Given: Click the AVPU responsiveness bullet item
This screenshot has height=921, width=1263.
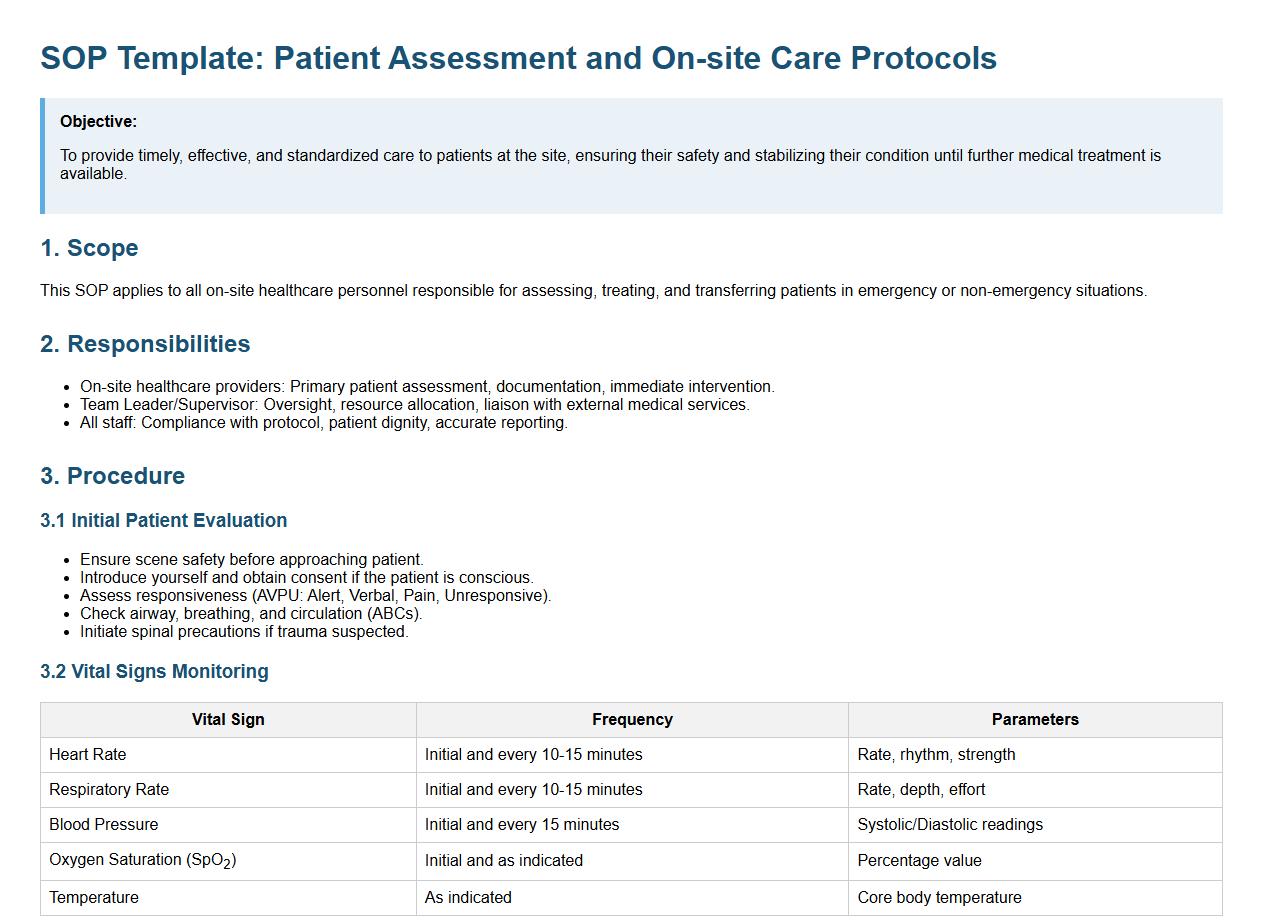Looking at the screenshot, I should 315,596.
